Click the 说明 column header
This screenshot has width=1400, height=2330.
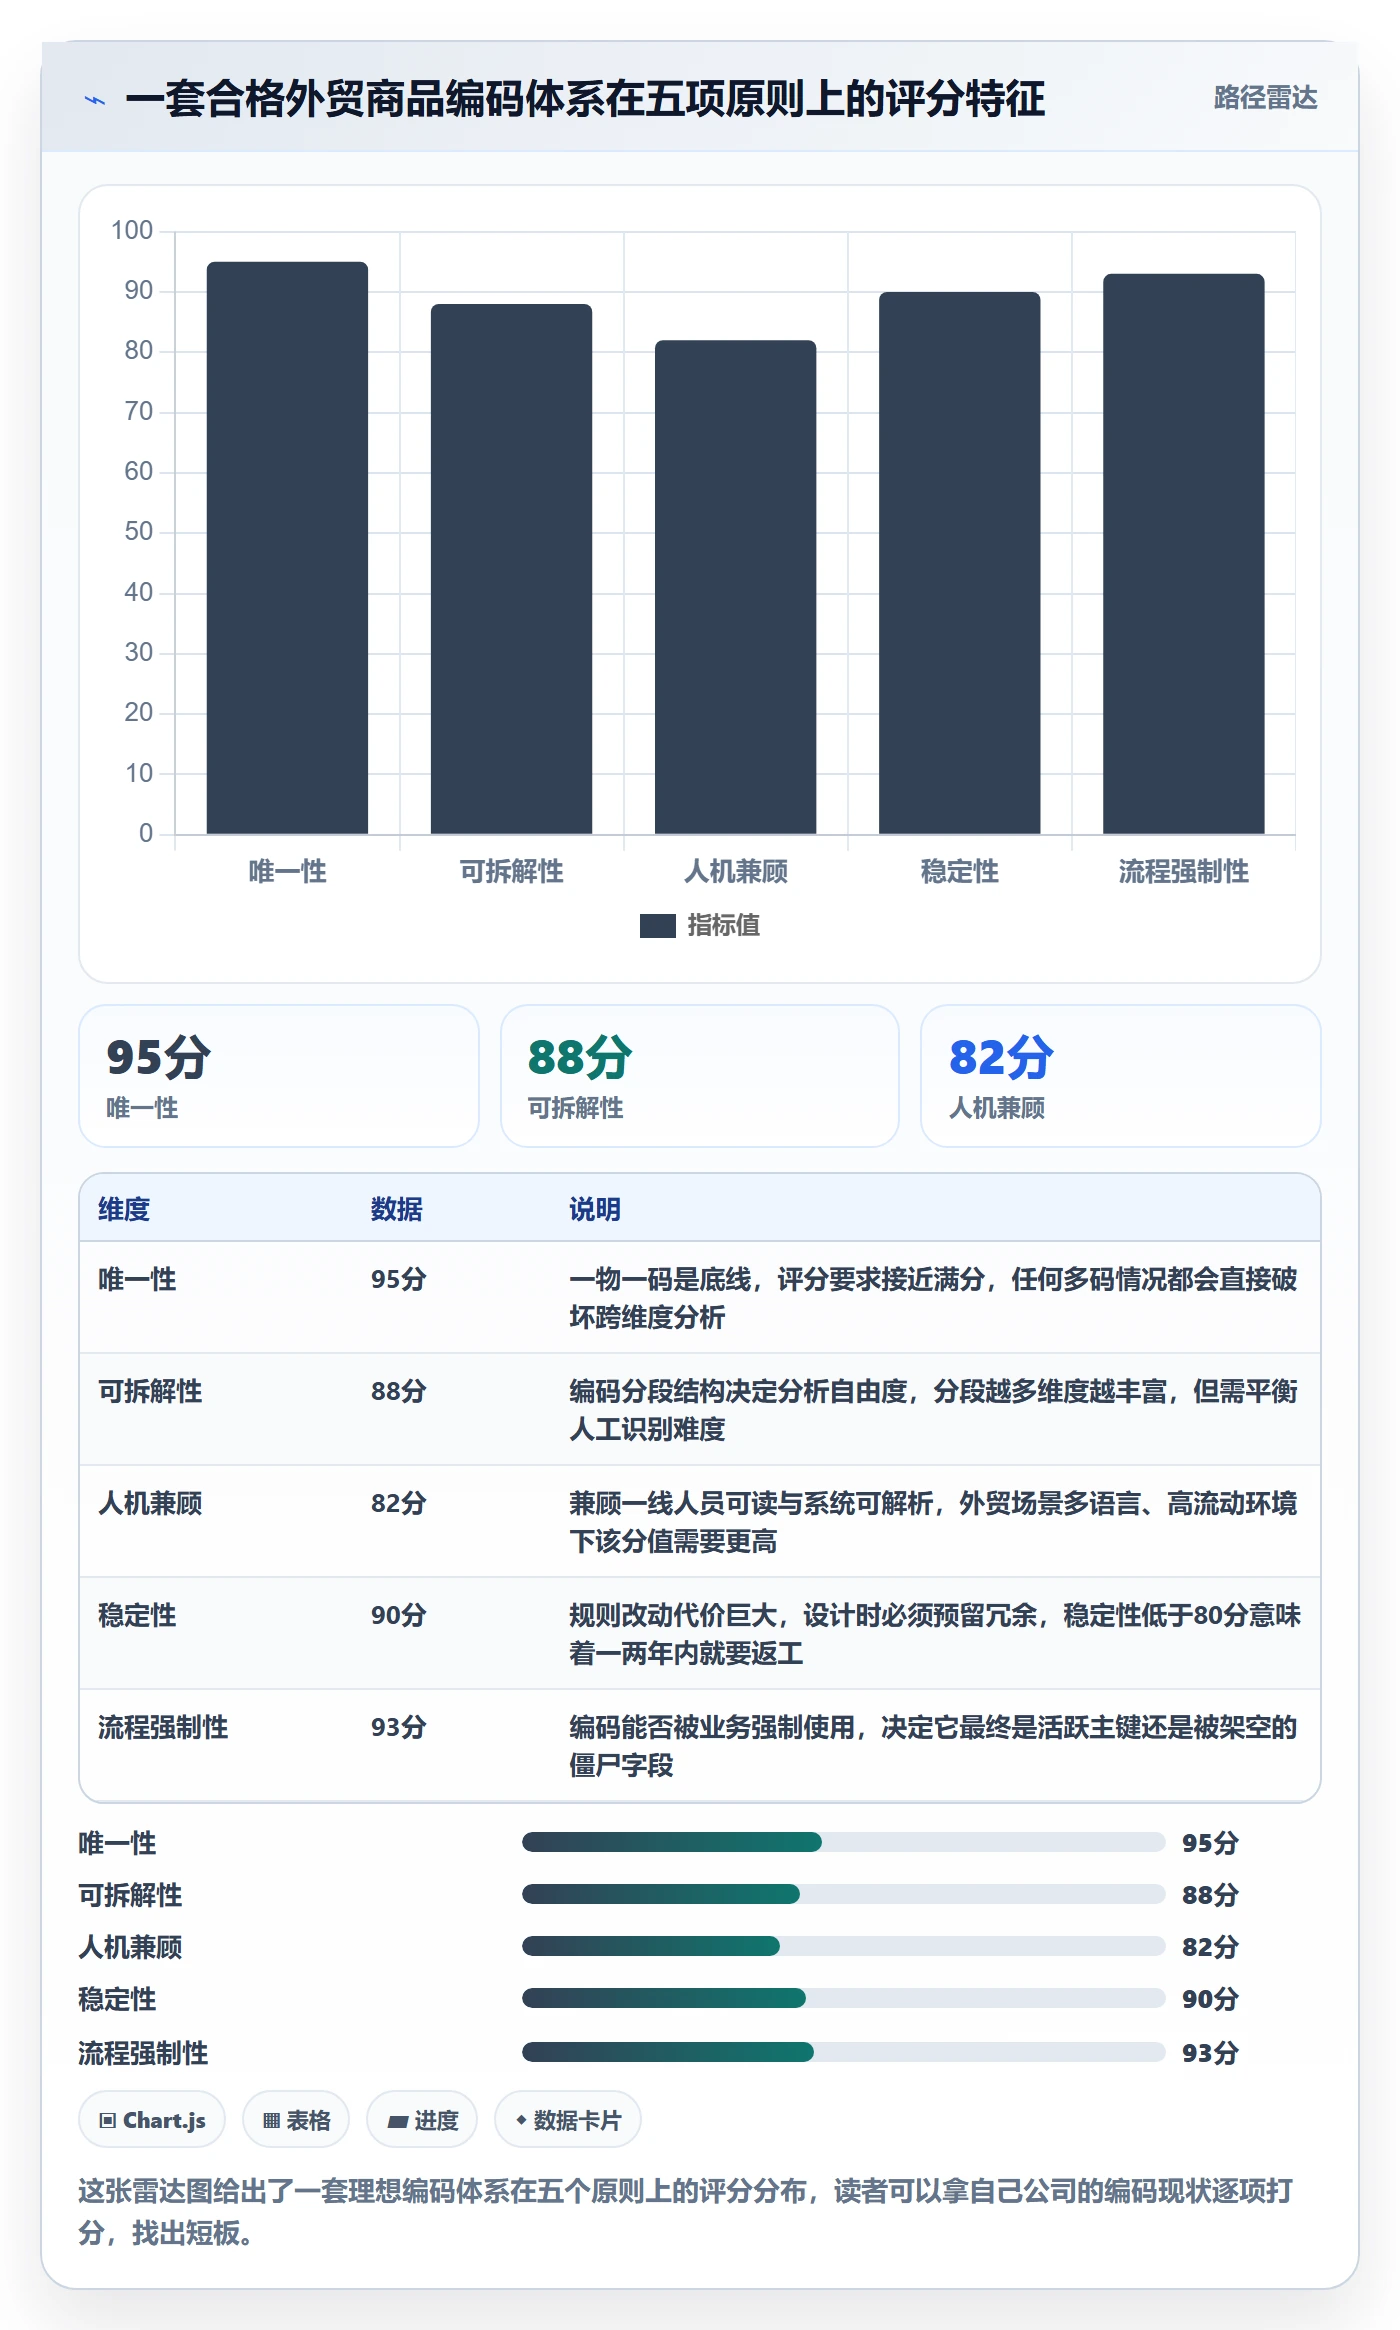tap(595, 1209)
